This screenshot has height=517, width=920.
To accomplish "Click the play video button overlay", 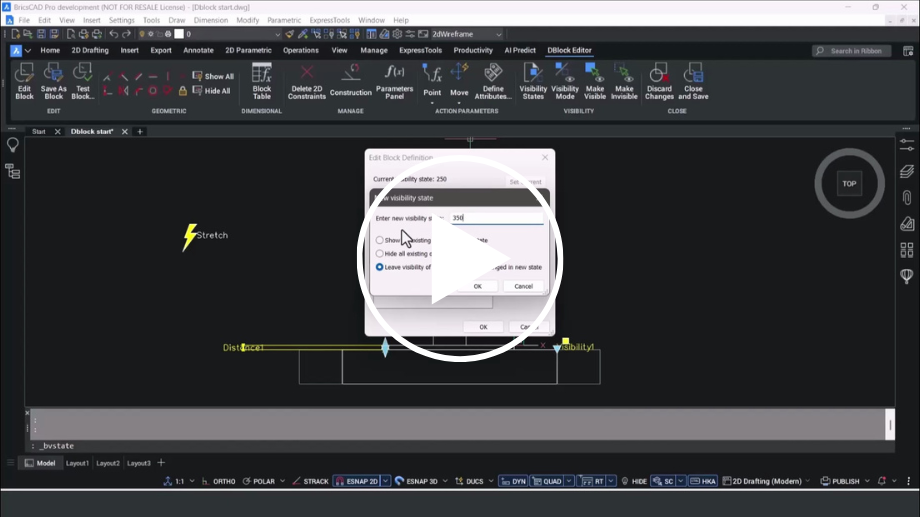I will point(459,258).
